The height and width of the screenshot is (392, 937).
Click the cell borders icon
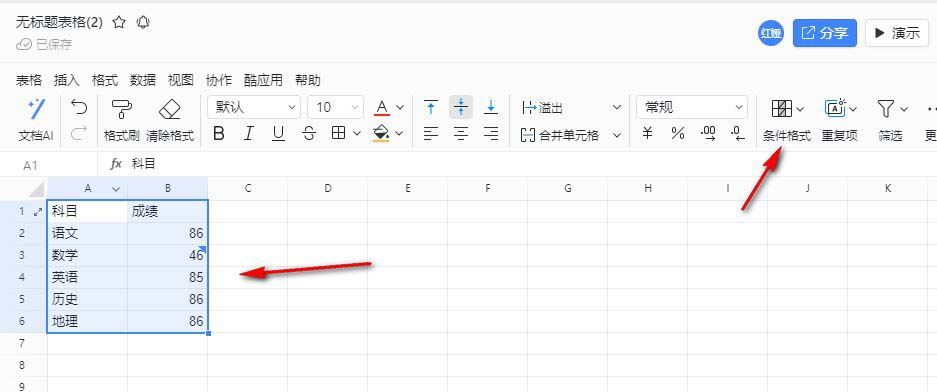[338, 133]
